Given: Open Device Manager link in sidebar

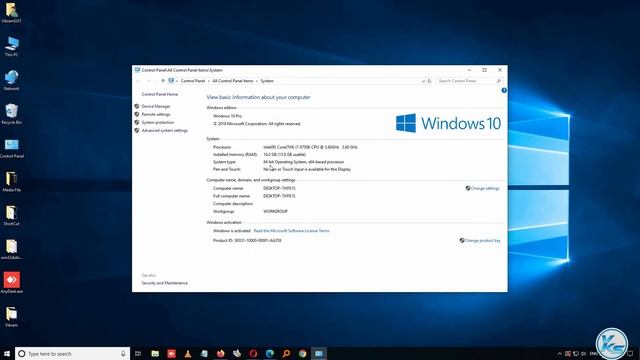Looking at the screenshot, I should tap(156, 106).
